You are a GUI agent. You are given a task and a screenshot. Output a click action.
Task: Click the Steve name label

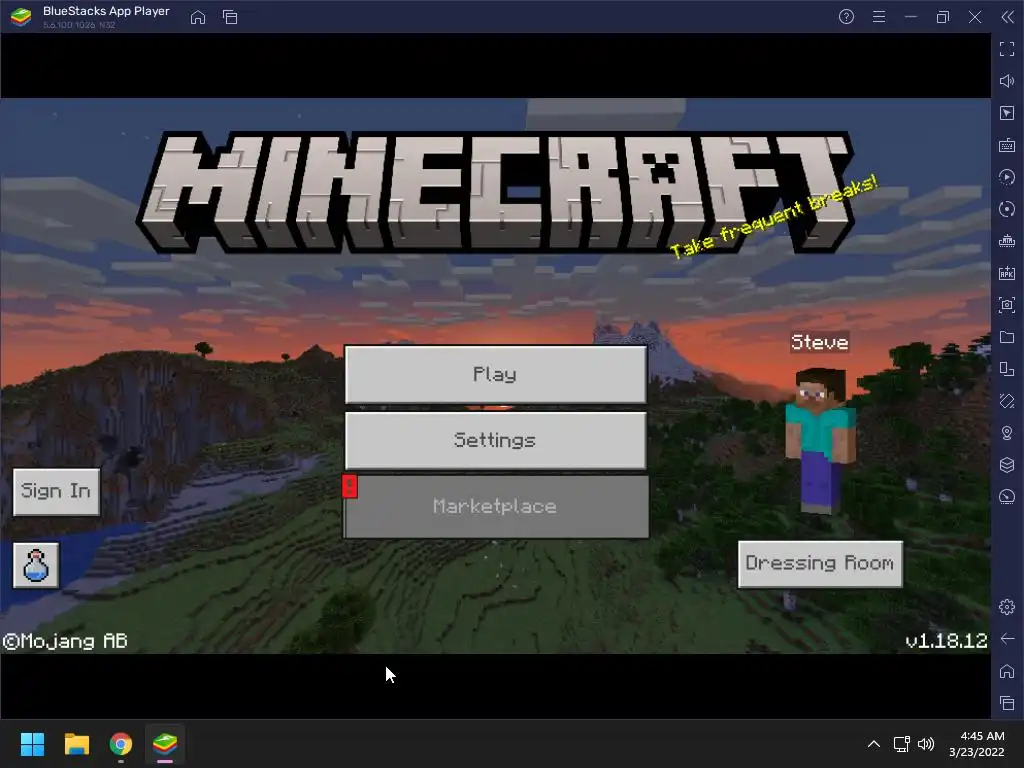(820, 342)
